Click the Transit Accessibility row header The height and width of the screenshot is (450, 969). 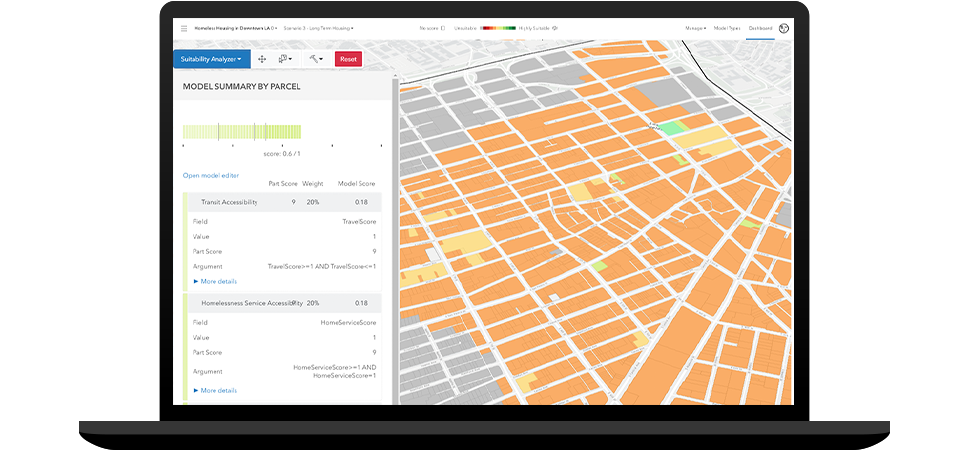[x=285, y=202]
